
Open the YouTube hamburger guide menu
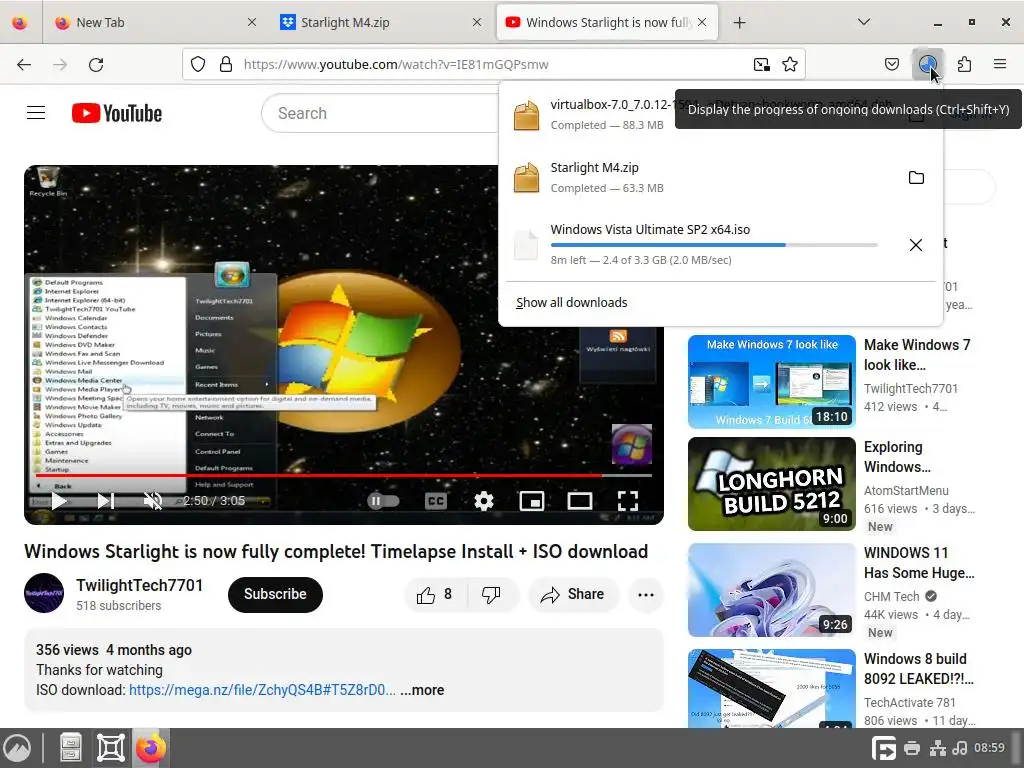point(36,113)
